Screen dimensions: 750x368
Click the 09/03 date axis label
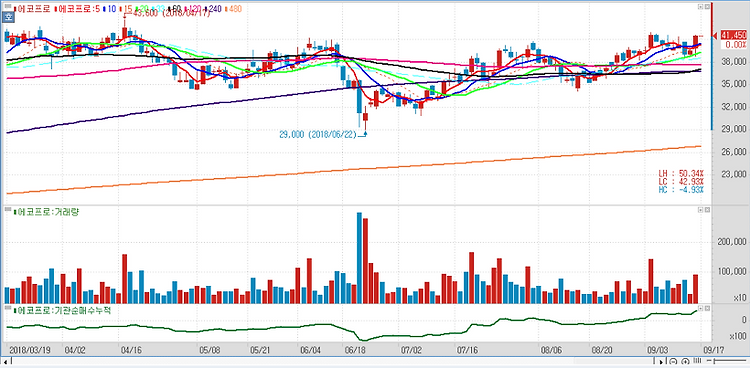[x=659, y=350]
